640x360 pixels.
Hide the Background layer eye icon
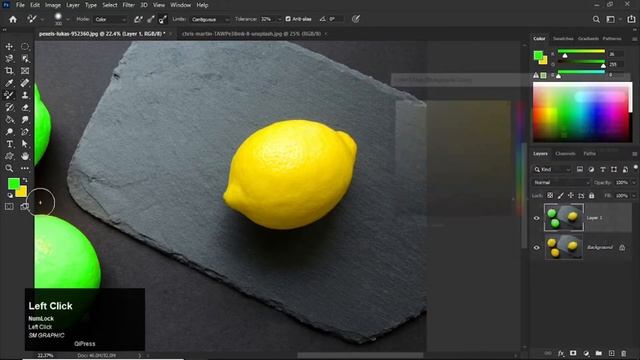536,247
